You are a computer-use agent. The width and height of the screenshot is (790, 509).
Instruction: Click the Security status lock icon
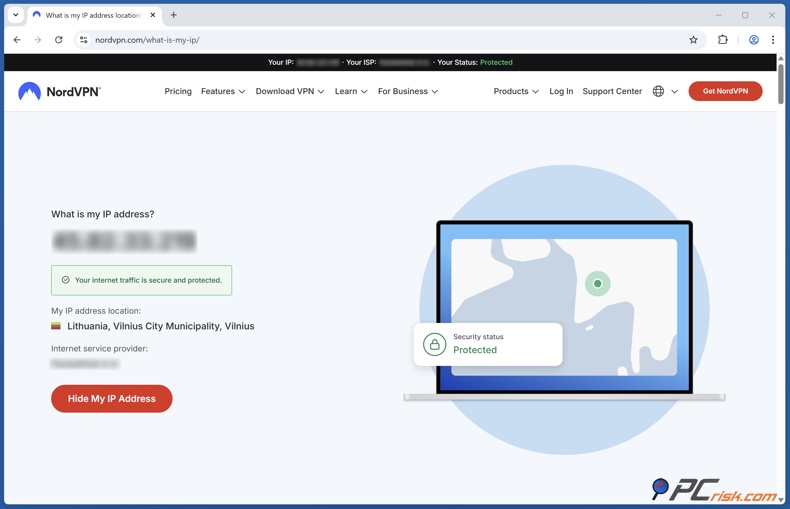(434, 344)
